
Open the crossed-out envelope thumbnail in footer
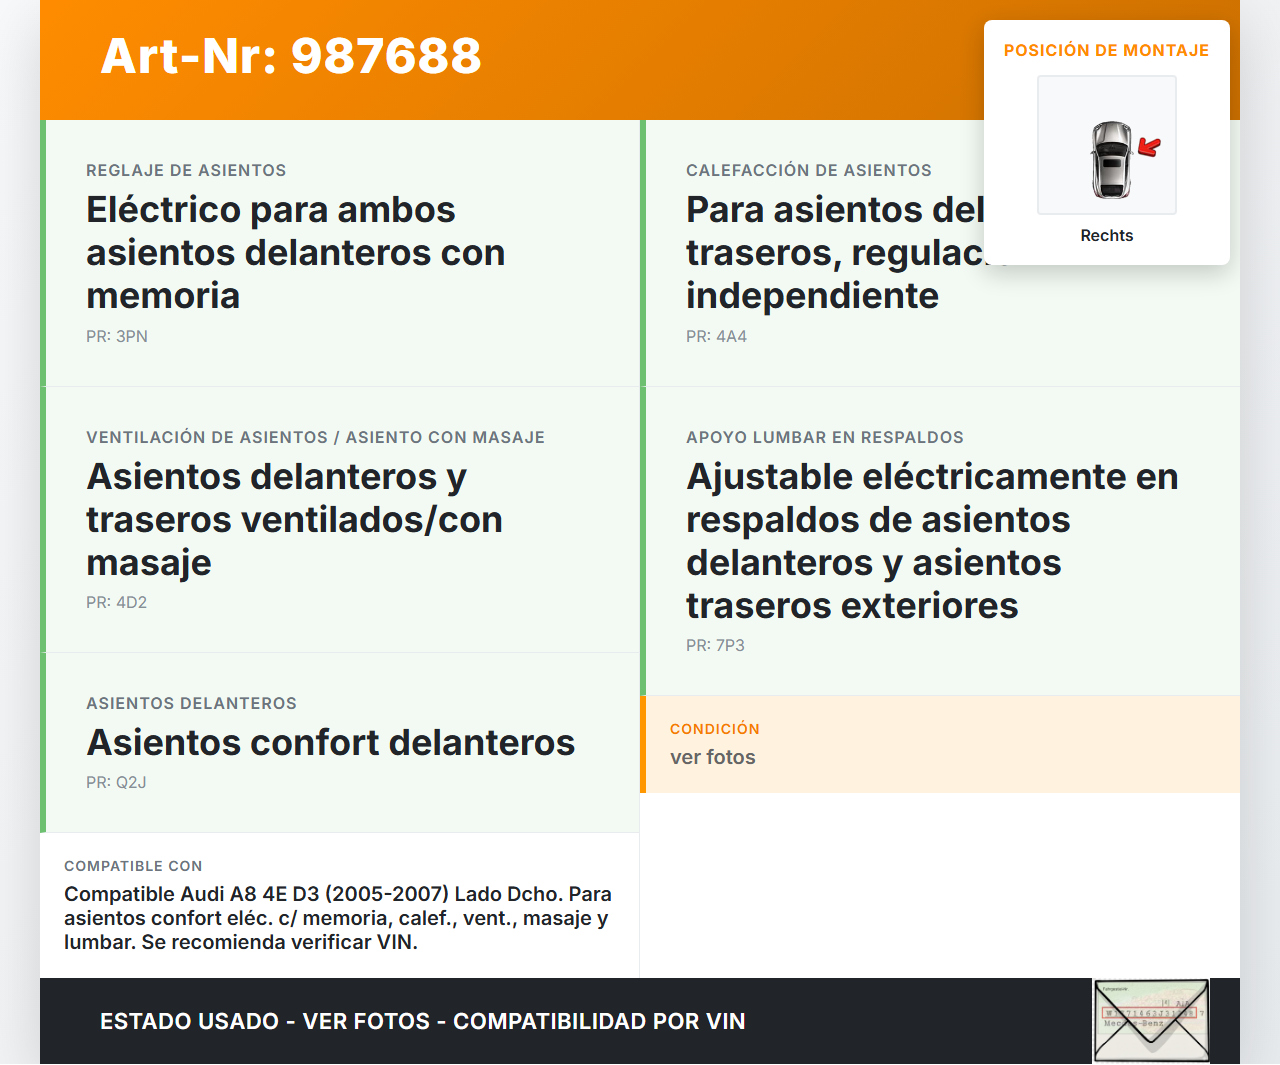(x=1151, y=1020)
